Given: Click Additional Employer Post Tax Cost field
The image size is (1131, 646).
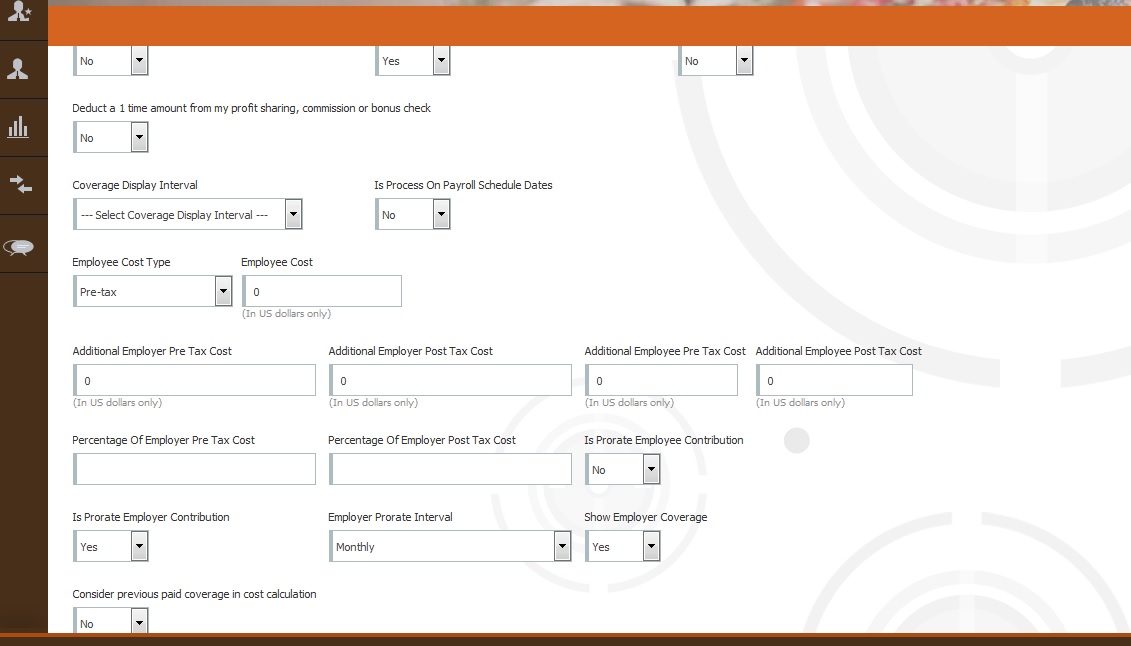Looking at the screenshot, I should pyautogui.click(x=450, y=380).
